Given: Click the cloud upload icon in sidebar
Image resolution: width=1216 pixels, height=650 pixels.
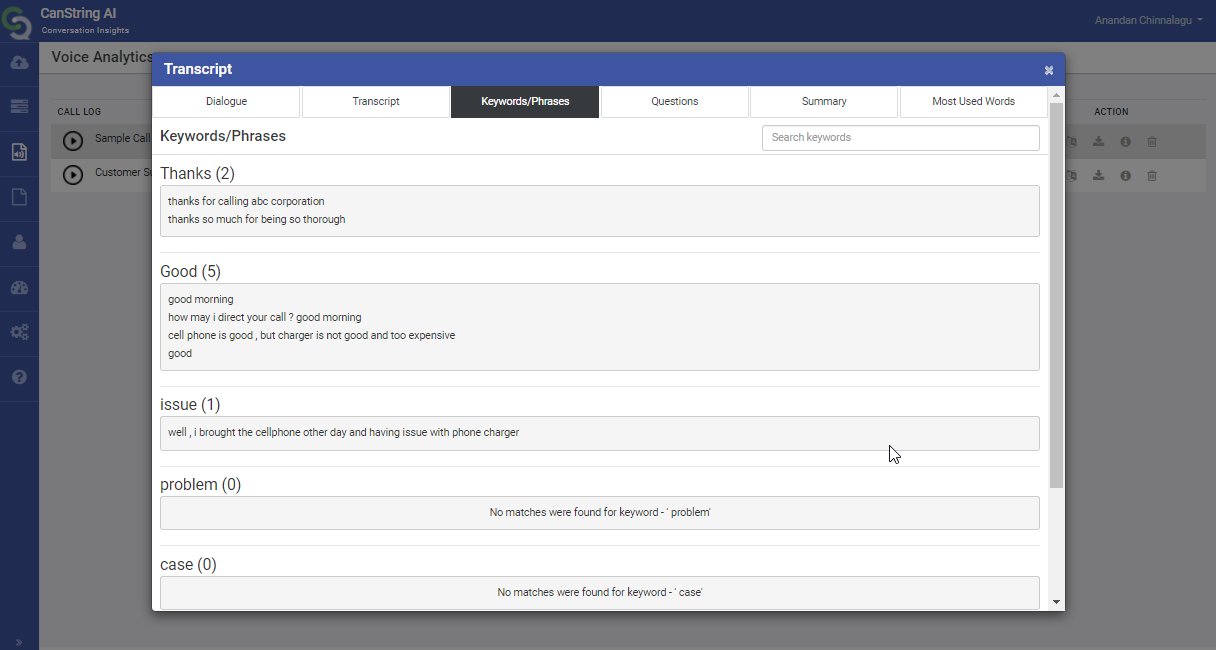Looking at the screenshot, I should coord(19,62).
